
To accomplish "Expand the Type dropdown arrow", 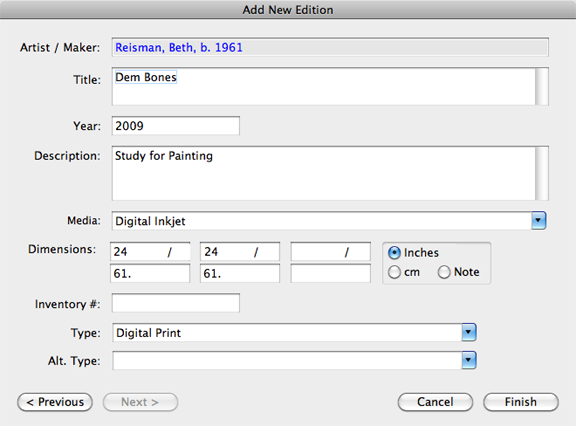I will [469, 332].
